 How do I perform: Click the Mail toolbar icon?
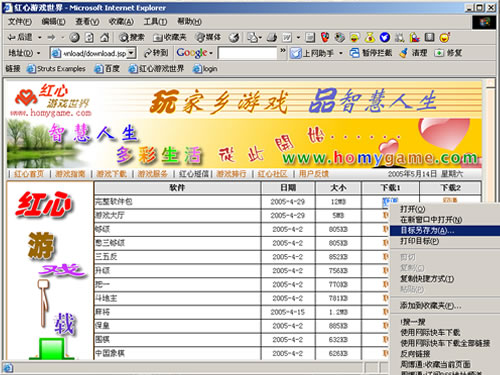pyautogui.click(x=252, y=37)
